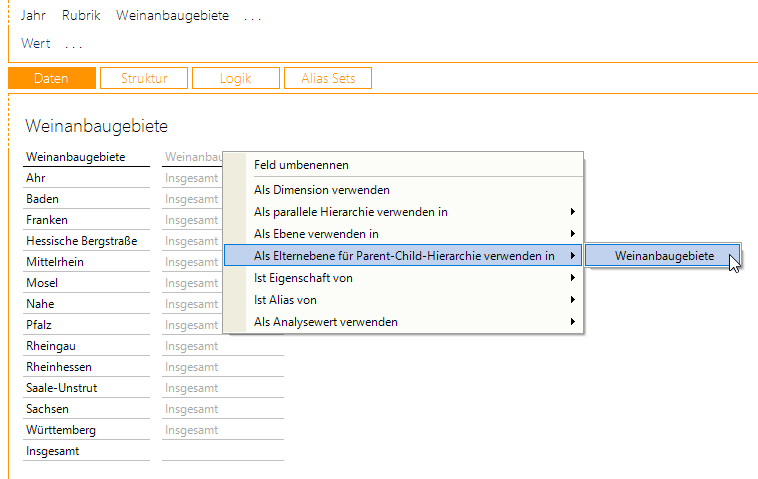Click the Insgesamt cell in bottom row
The width and height of the screenshot is (758, 479).
click(53, 451)
